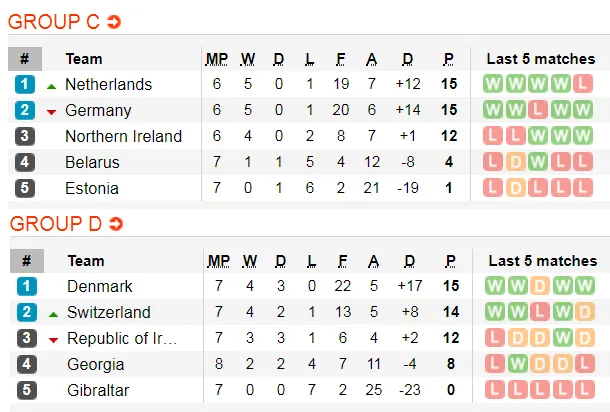610x412 pixels.
Task: Sort Group C by MP column
Action: tap(217, 58)
